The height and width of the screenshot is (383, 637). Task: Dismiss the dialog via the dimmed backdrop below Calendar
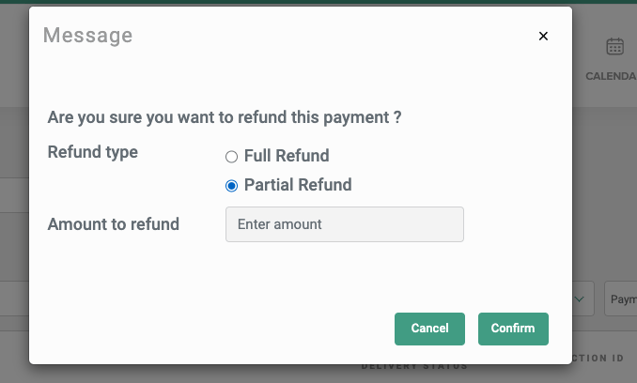604,183
